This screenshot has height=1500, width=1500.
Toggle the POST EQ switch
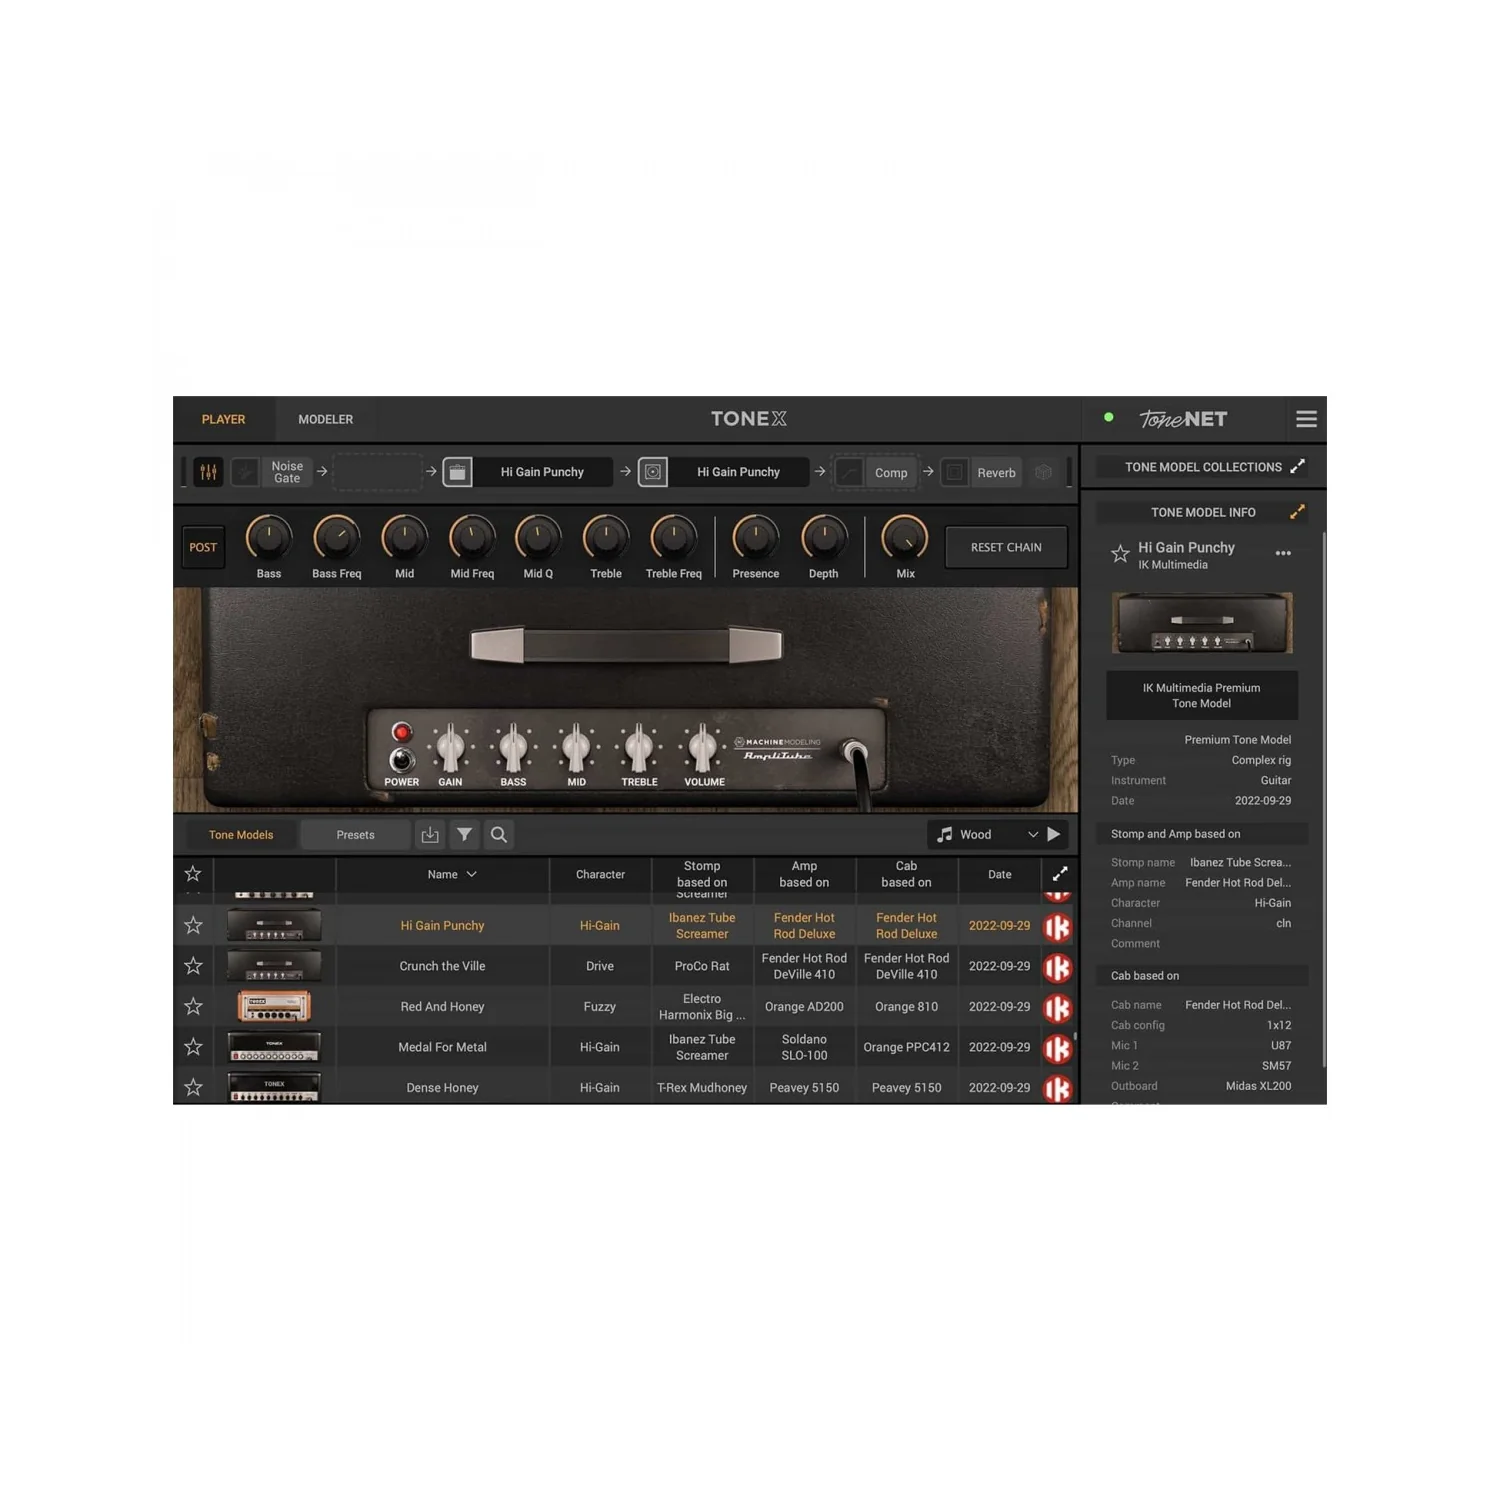(203, 547)
